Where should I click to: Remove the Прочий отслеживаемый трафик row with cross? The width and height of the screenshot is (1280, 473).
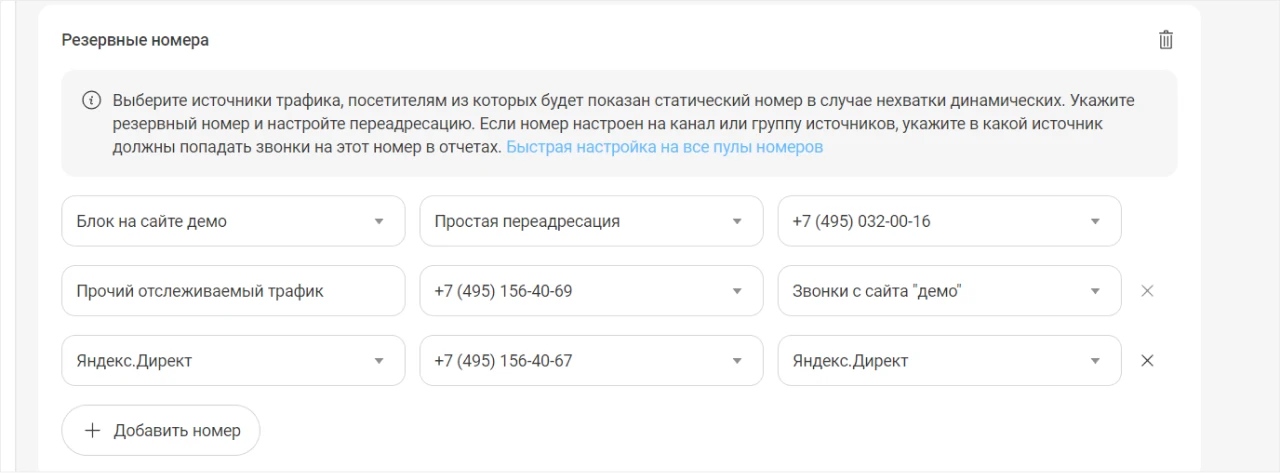tap(1147, 291)
